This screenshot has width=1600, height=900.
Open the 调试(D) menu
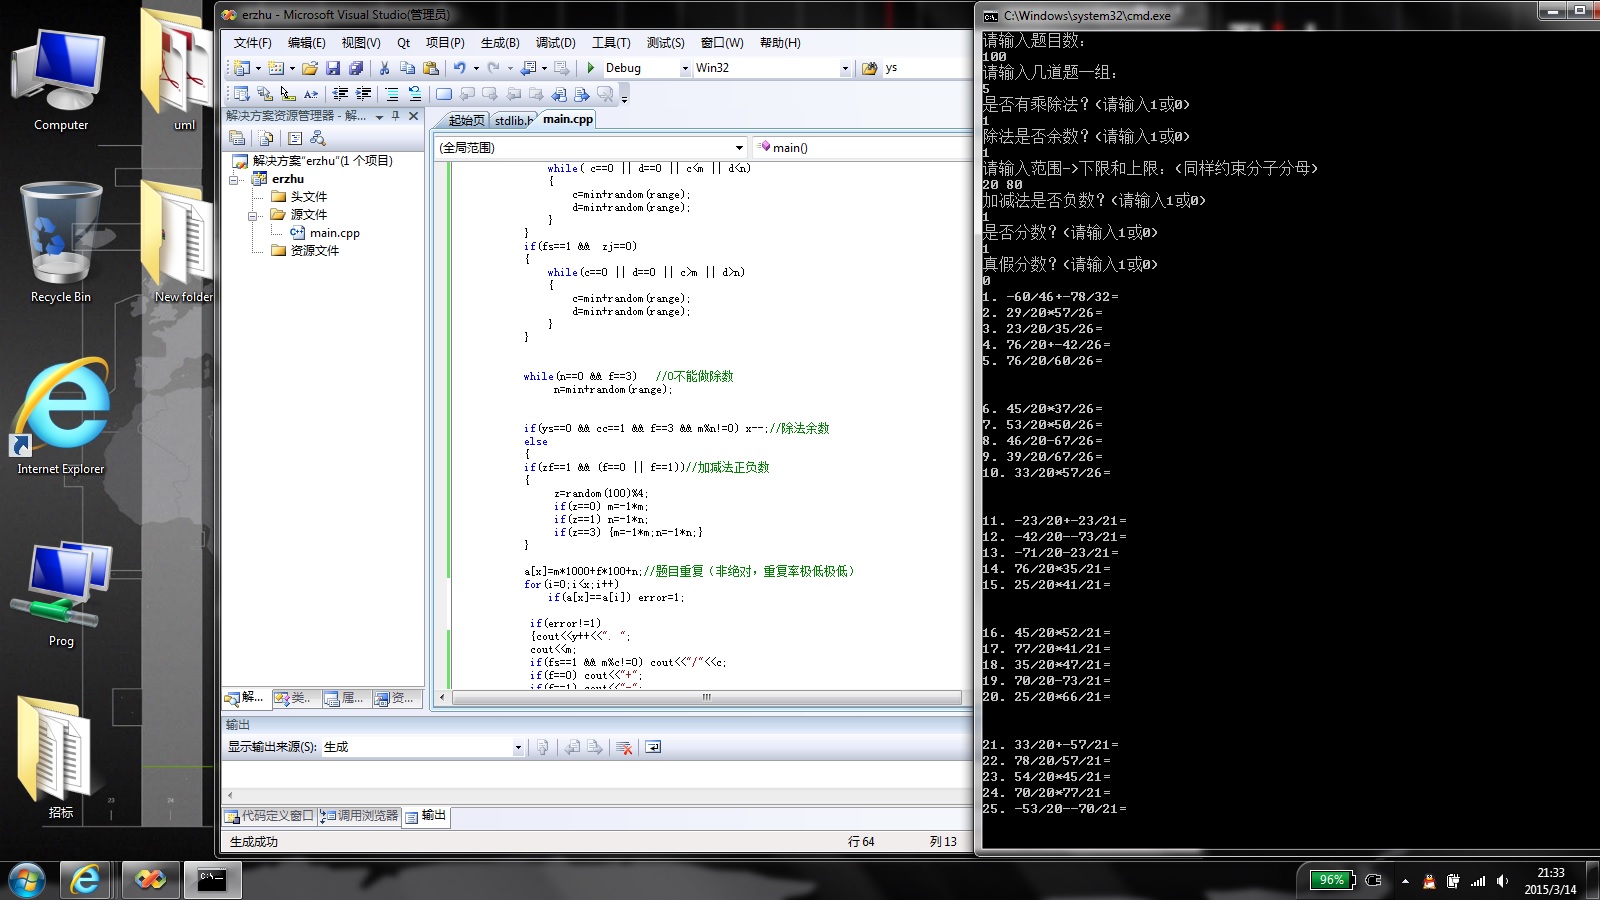tap(555, 42)
